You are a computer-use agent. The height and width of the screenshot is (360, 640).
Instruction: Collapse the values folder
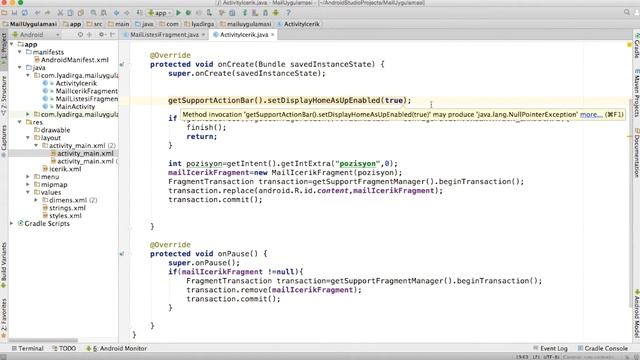pos(28,192)
